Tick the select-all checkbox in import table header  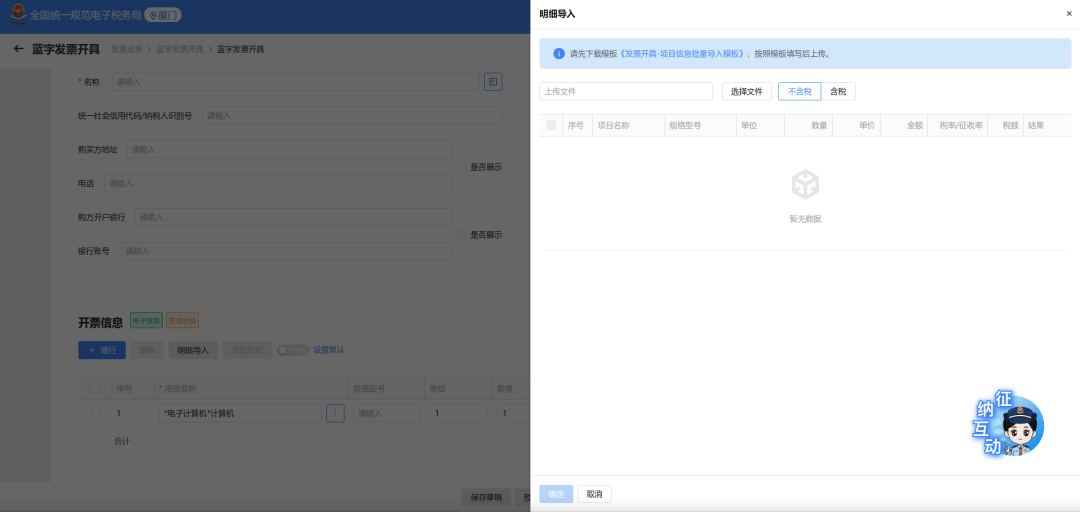551,126
